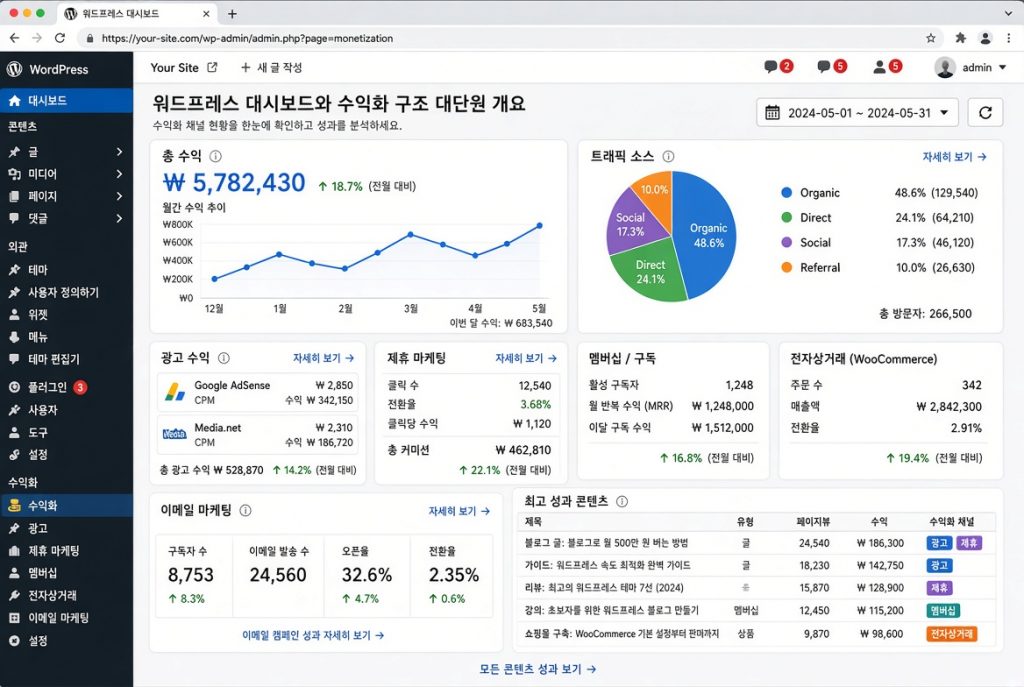Open the browser three-dot menu
Viewport: 1024px width, 687px height.
pos(1010,38)
